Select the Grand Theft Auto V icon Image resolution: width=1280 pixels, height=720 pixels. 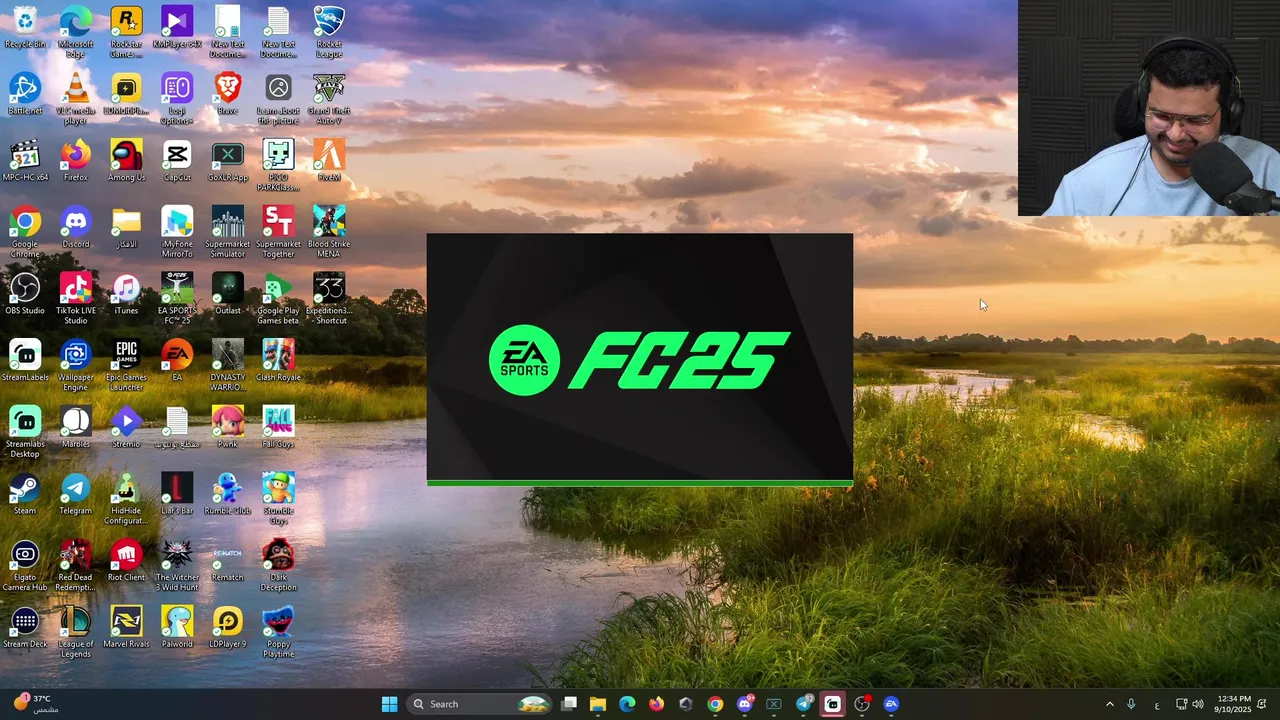tap(329, 98)
